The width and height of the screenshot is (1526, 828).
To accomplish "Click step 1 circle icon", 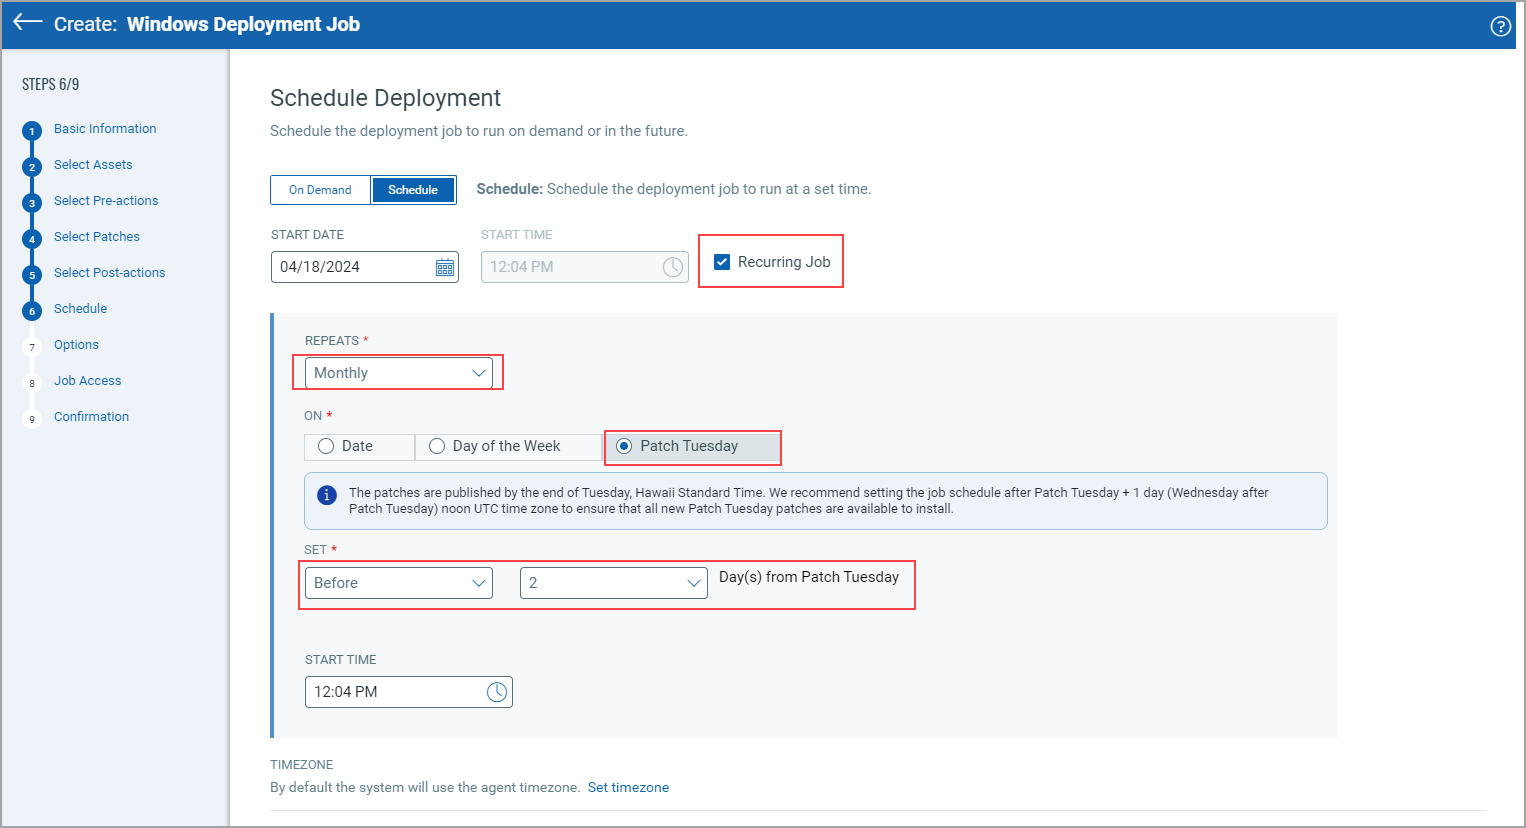I will 32,131.
